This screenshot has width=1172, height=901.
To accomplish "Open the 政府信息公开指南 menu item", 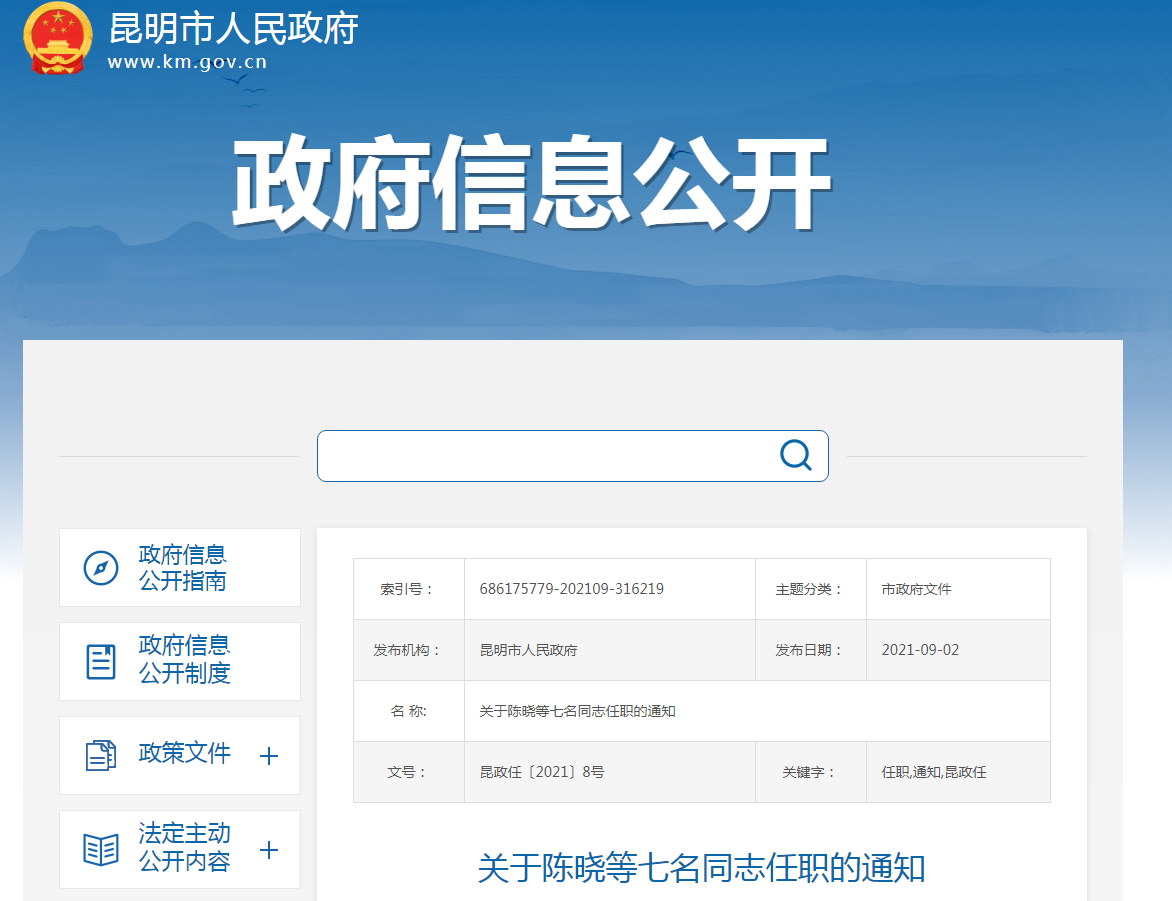I will tap(182, 567).
